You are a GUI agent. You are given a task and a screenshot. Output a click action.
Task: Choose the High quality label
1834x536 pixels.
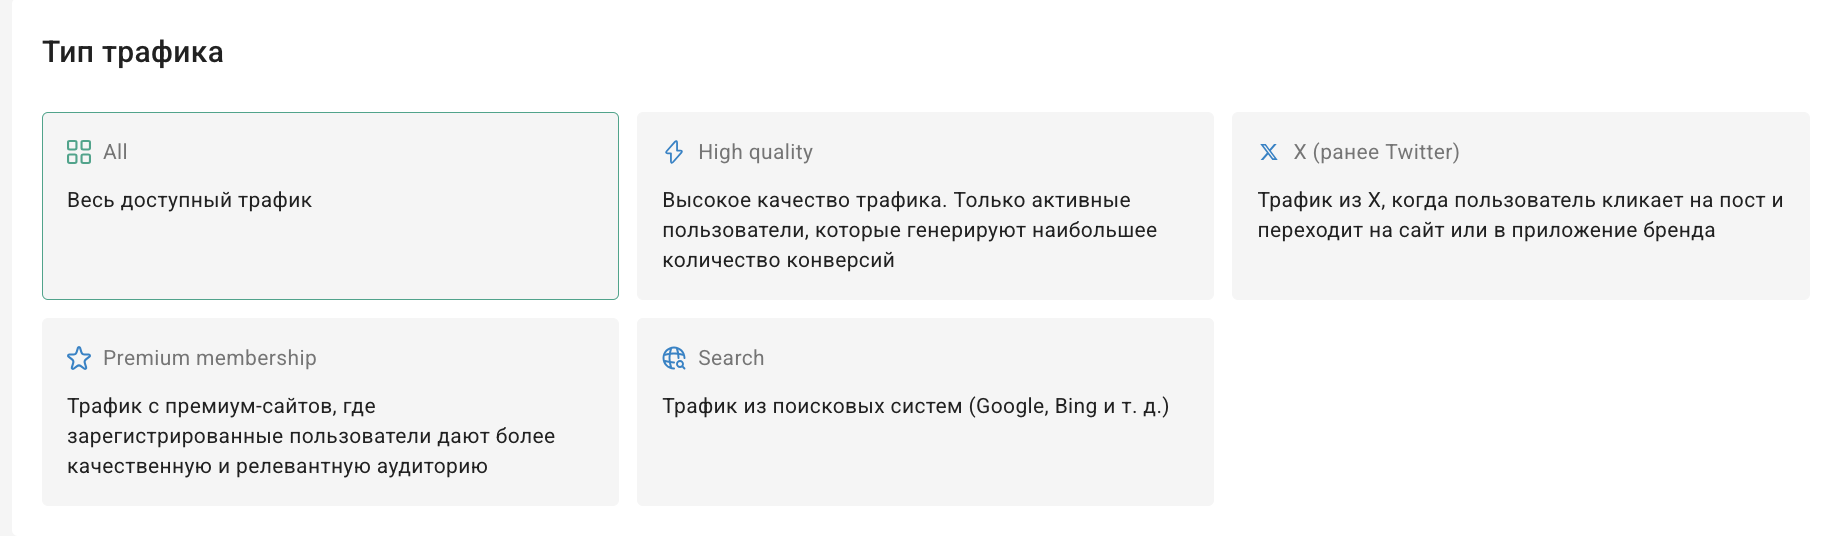click(755, 152)
